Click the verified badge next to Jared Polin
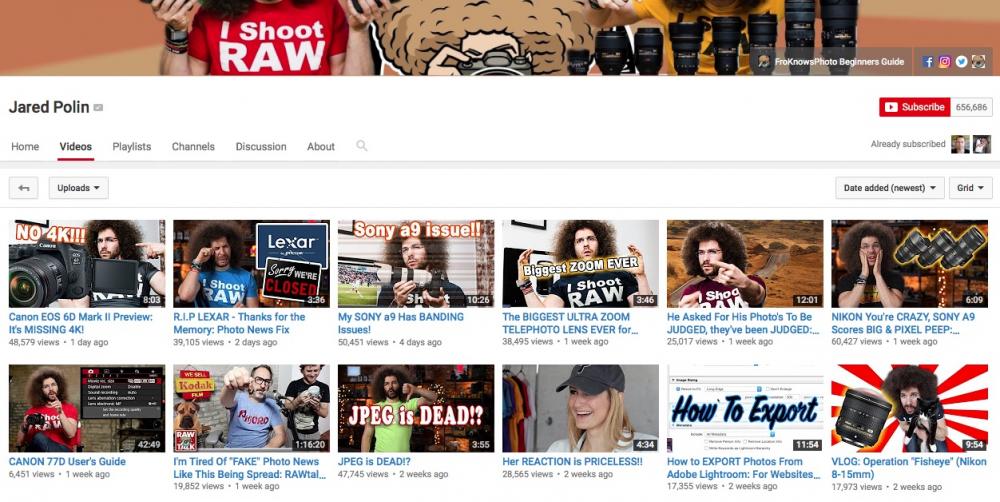 [x=99, y=108]
